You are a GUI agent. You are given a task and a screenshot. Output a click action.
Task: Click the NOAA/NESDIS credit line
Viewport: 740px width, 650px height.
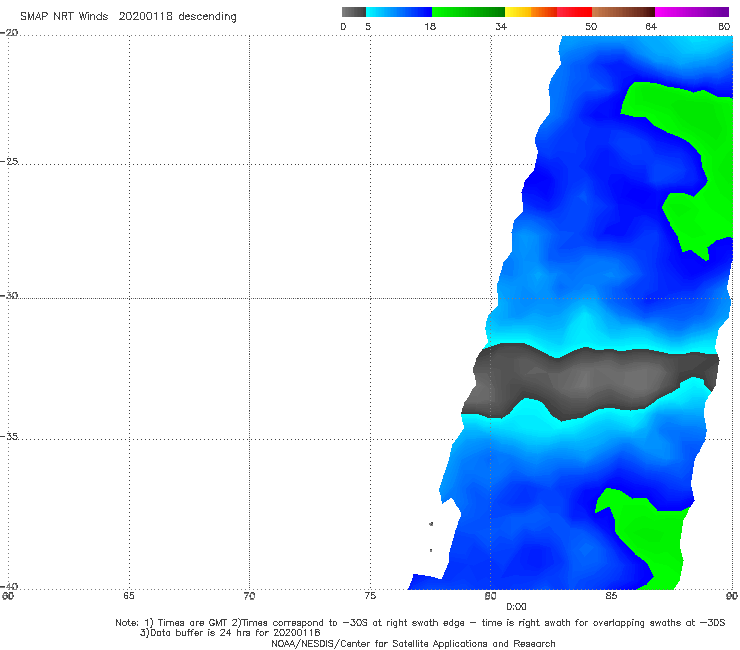(x=413, y=644)
